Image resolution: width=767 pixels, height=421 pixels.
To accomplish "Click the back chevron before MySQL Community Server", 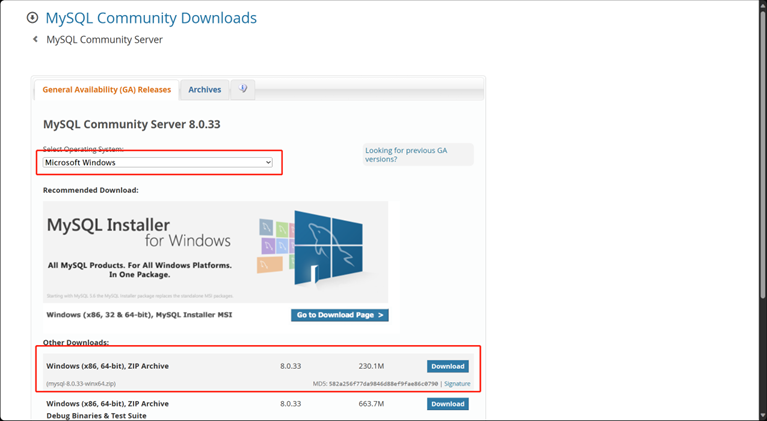I will [x=35, y=39].
